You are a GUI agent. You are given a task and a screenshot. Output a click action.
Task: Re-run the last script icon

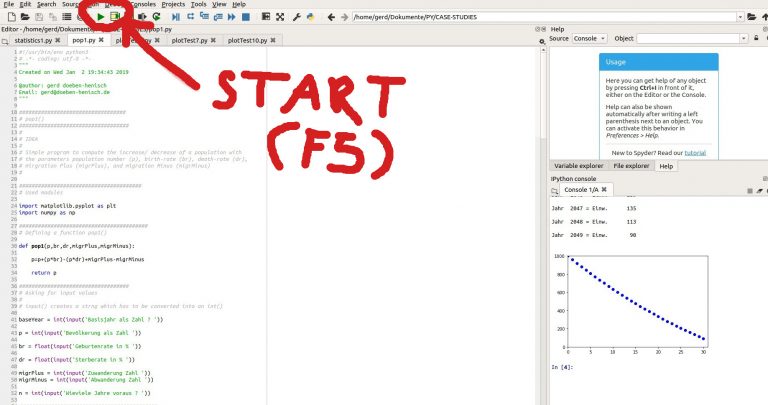click(x=157, y=17)
